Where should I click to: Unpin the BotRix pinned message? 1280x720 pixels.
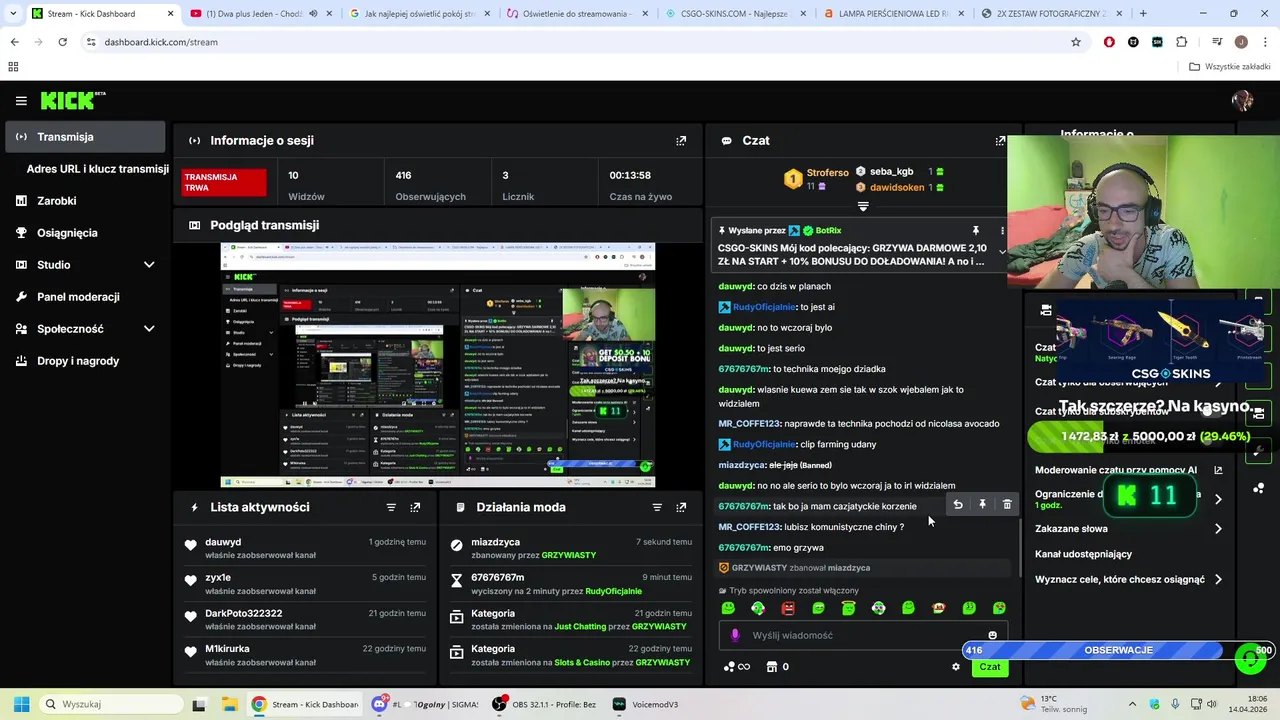[976, 231]
